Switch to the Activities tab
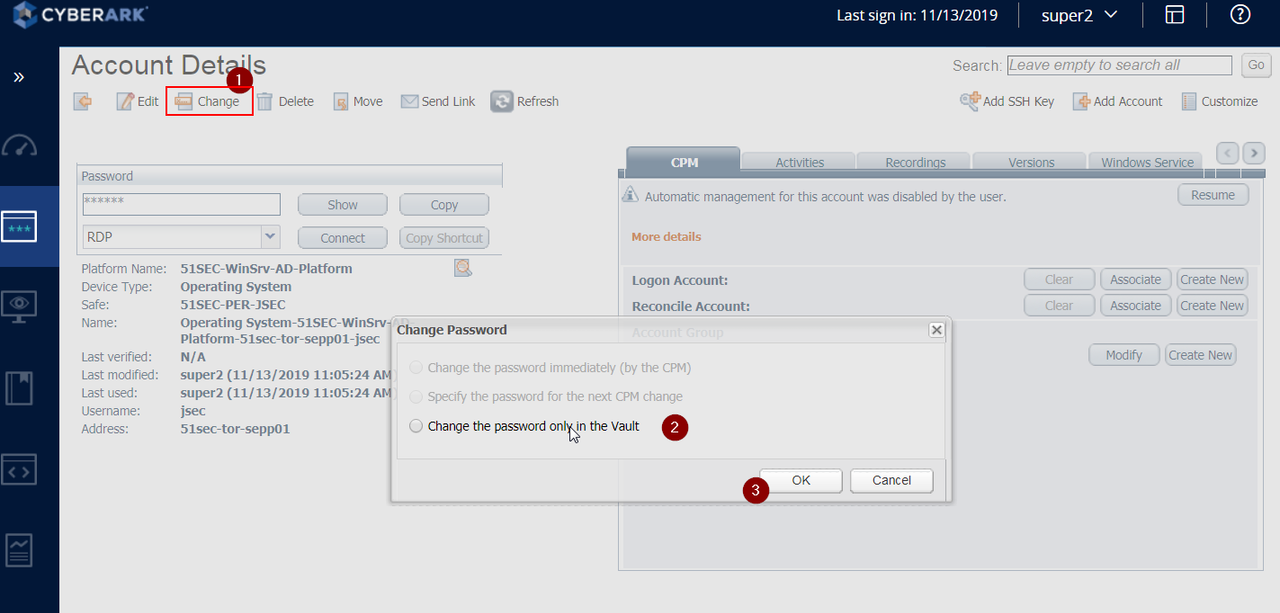The width and height of the screenshot is (1280, 613). click(800, 162)
